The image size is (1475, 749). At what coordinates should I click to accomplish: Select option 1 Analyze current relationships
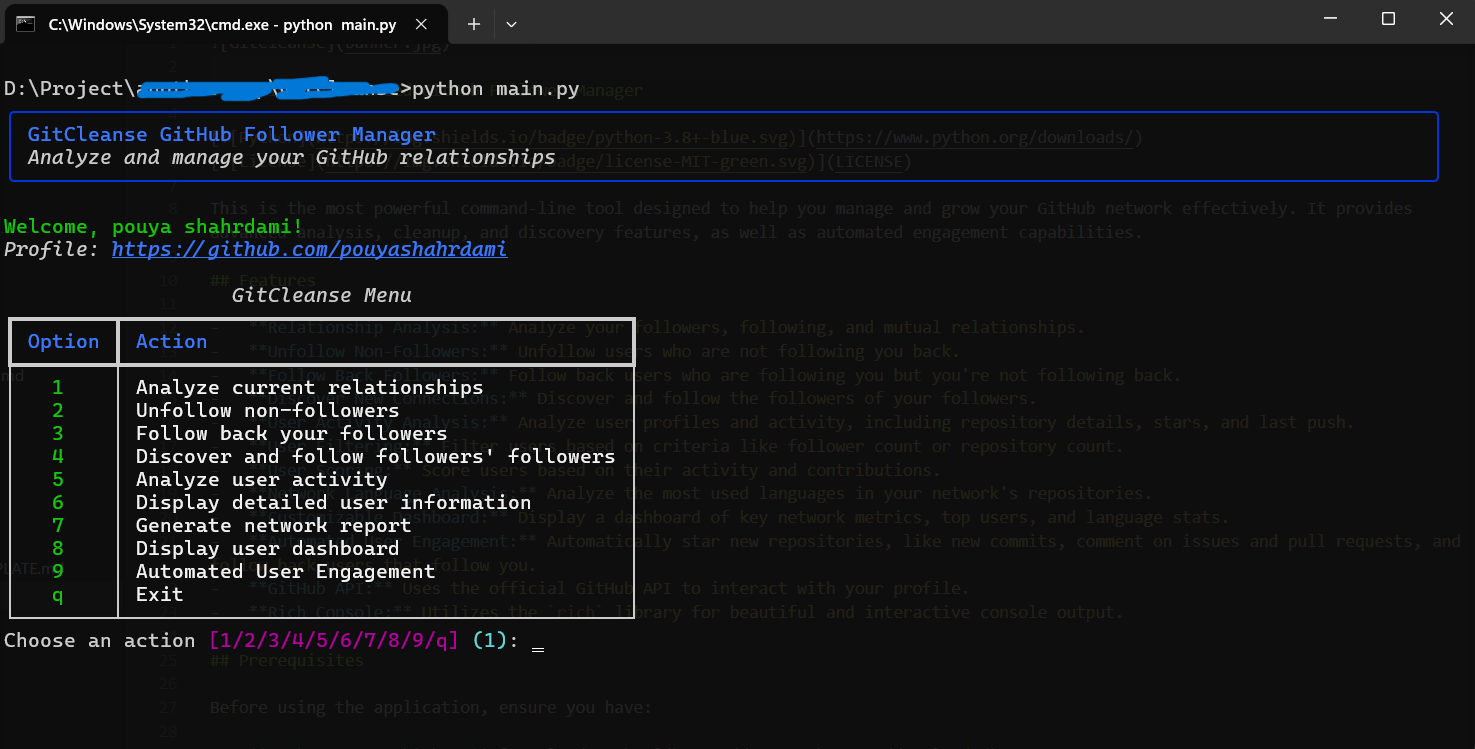(309, 387)
